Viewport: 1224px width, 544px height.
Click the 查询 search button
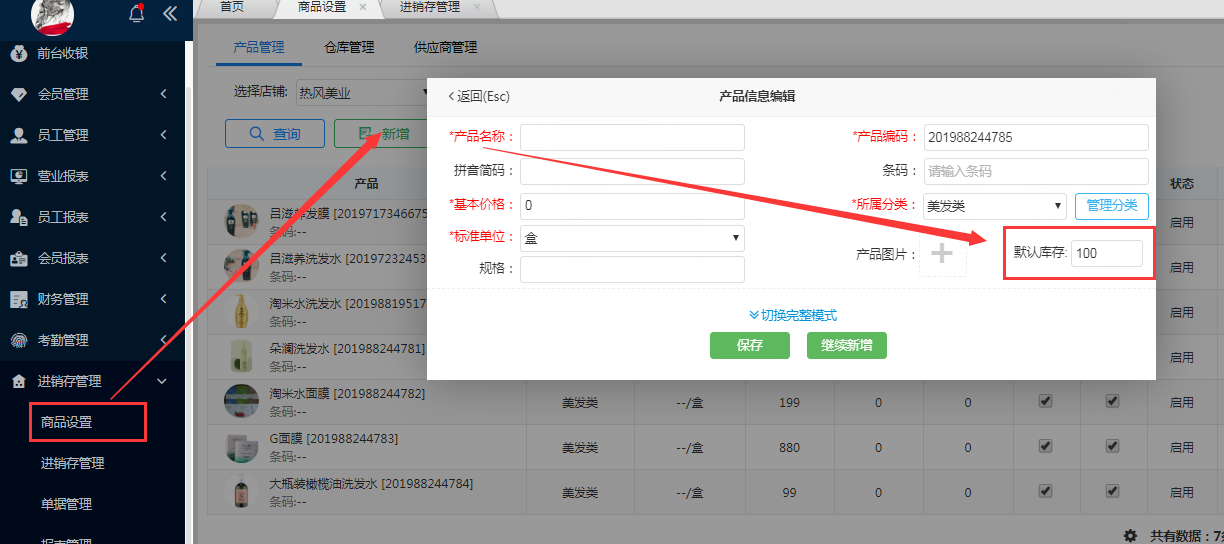click(x=275, y=134)
